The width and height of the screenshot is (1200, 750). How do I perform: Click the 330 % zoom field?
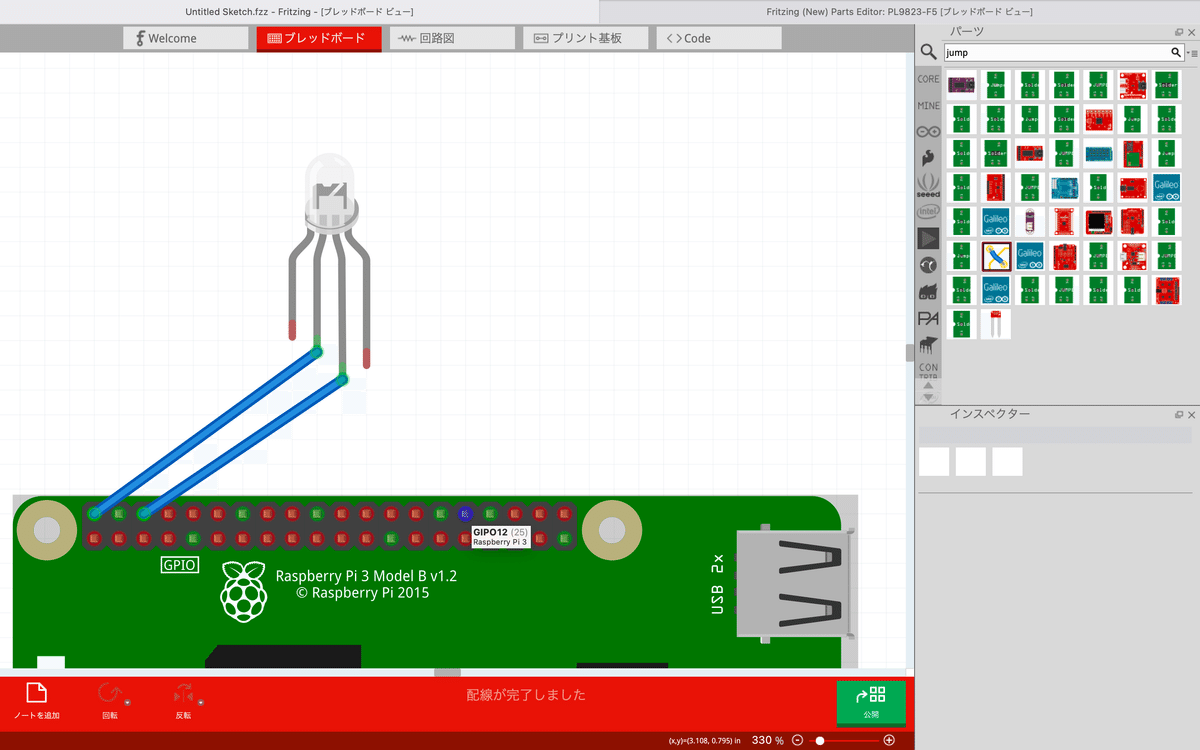point(767,740)
